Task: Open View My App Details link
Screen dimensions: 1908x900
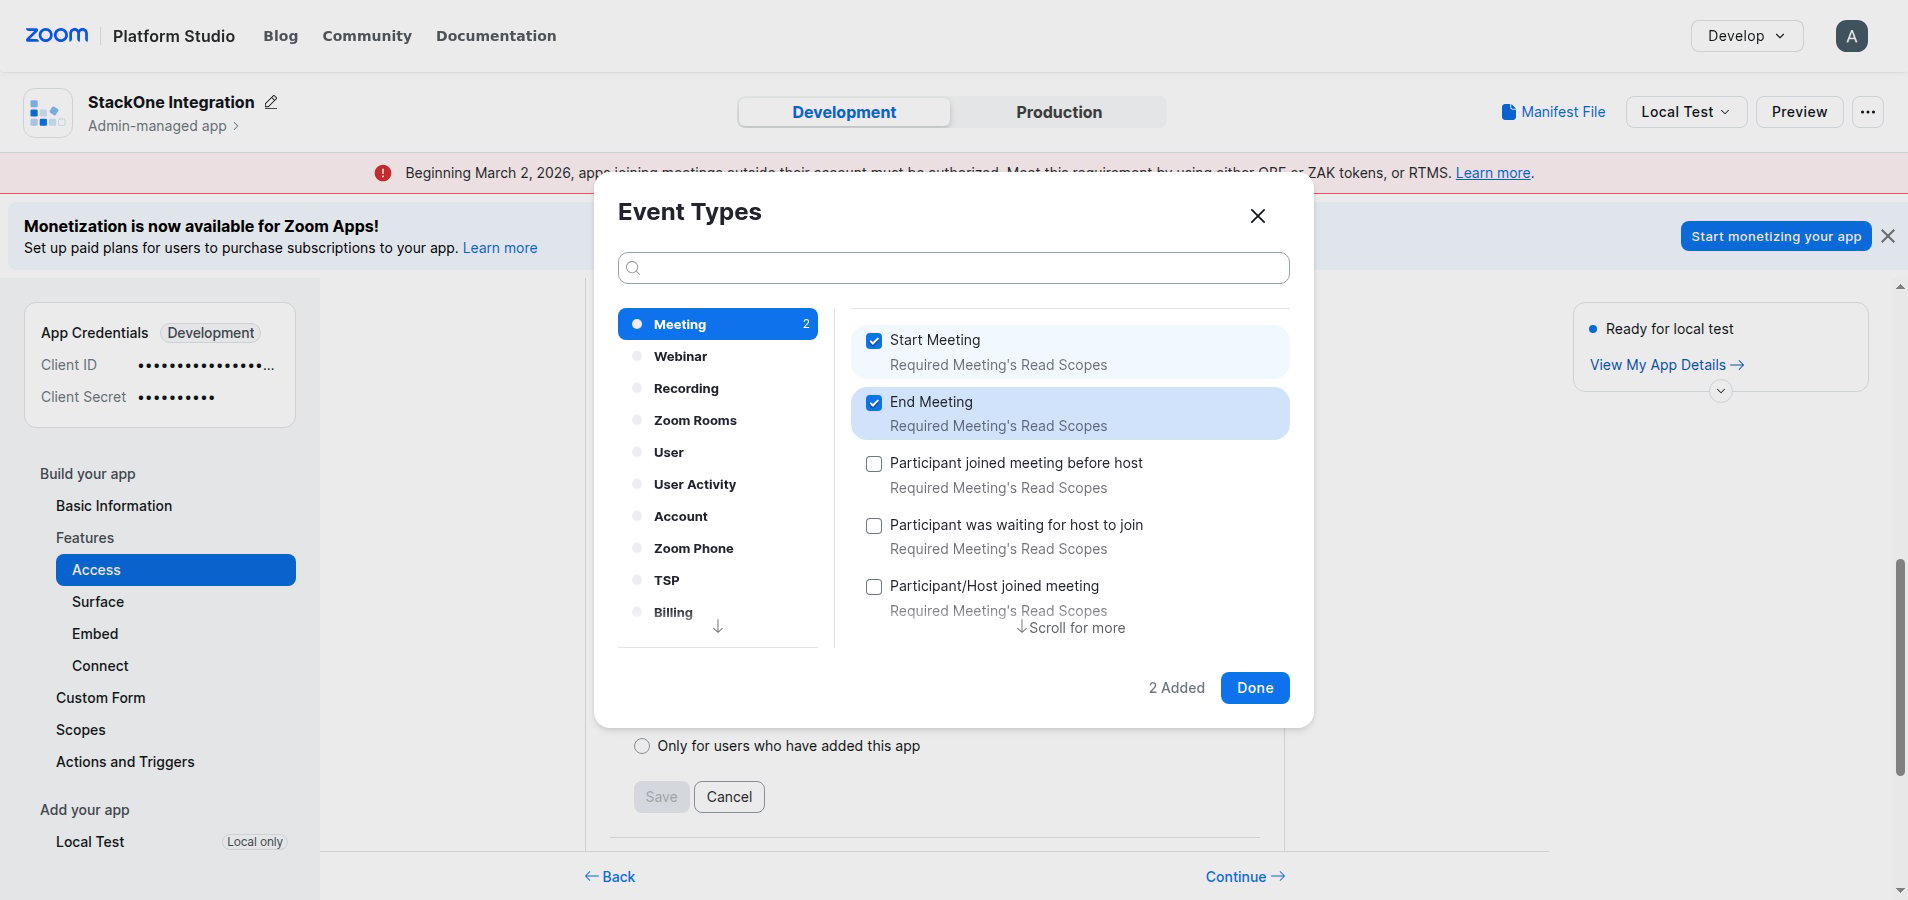Action: click(1667, 365)
